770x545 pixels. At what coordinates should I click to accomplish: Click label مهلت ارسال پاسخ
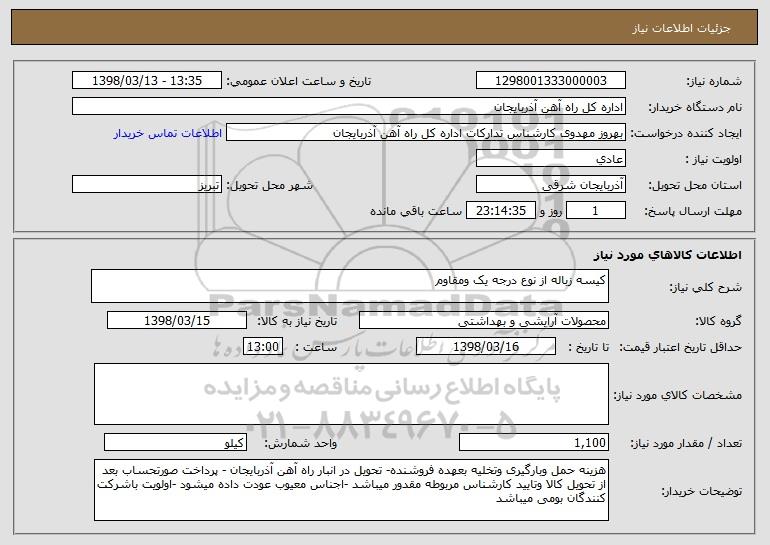[693, 212]
